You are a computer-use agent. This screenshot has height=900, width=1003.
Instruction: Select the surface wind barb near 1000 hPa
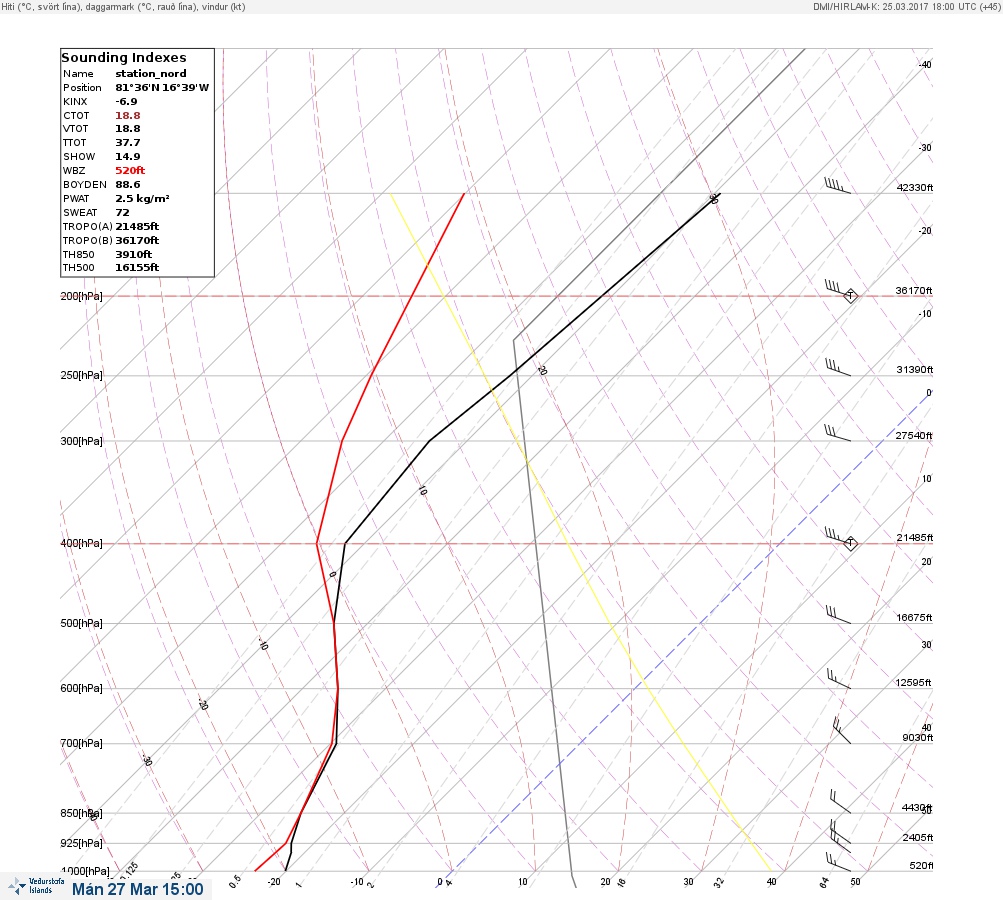[x=838, y=862]
